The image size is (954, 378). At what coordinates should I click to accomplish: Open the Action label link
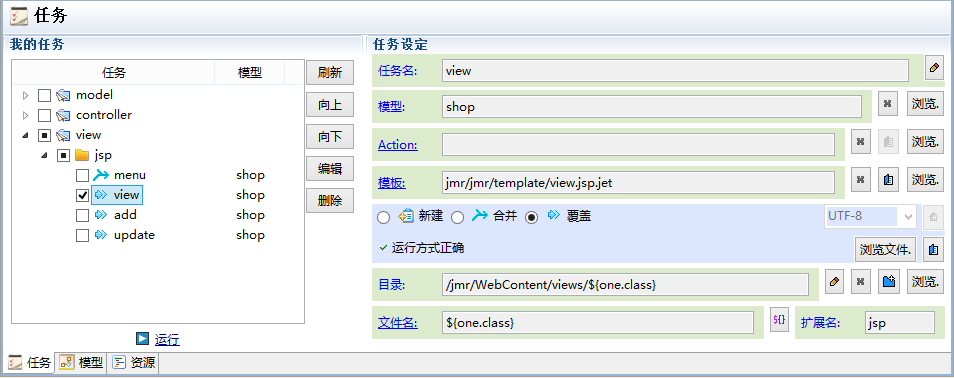tap(398, 145)
